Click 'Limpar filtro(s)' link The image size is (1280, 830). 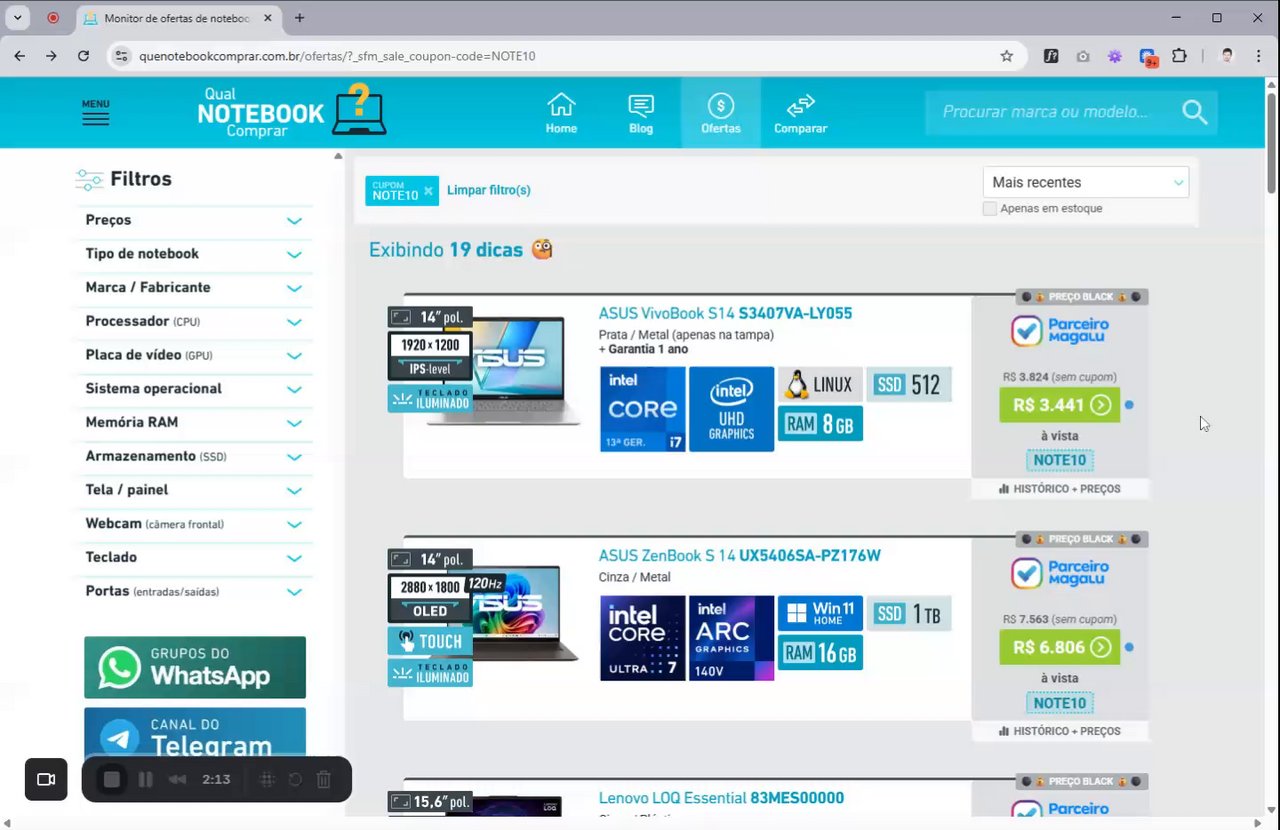click(488, 190)
